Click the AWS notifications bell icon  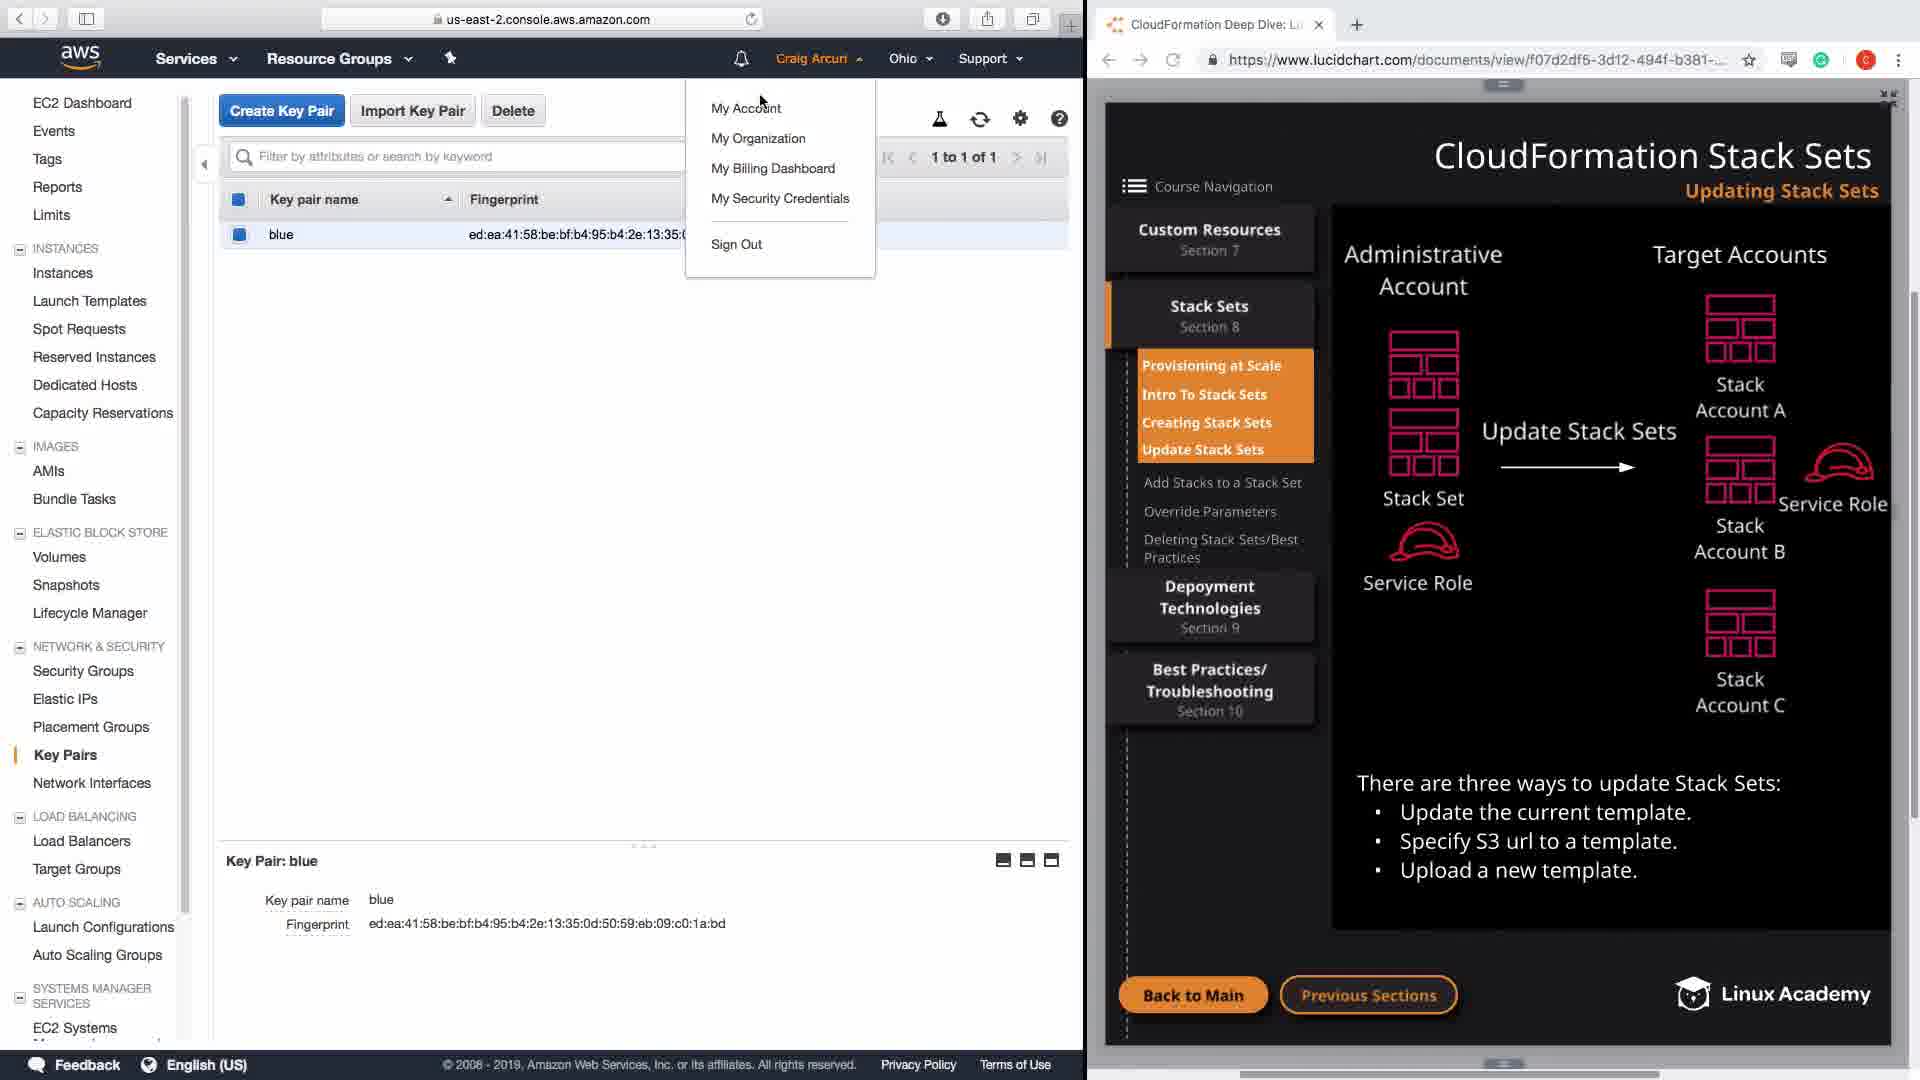coord(741,59)
